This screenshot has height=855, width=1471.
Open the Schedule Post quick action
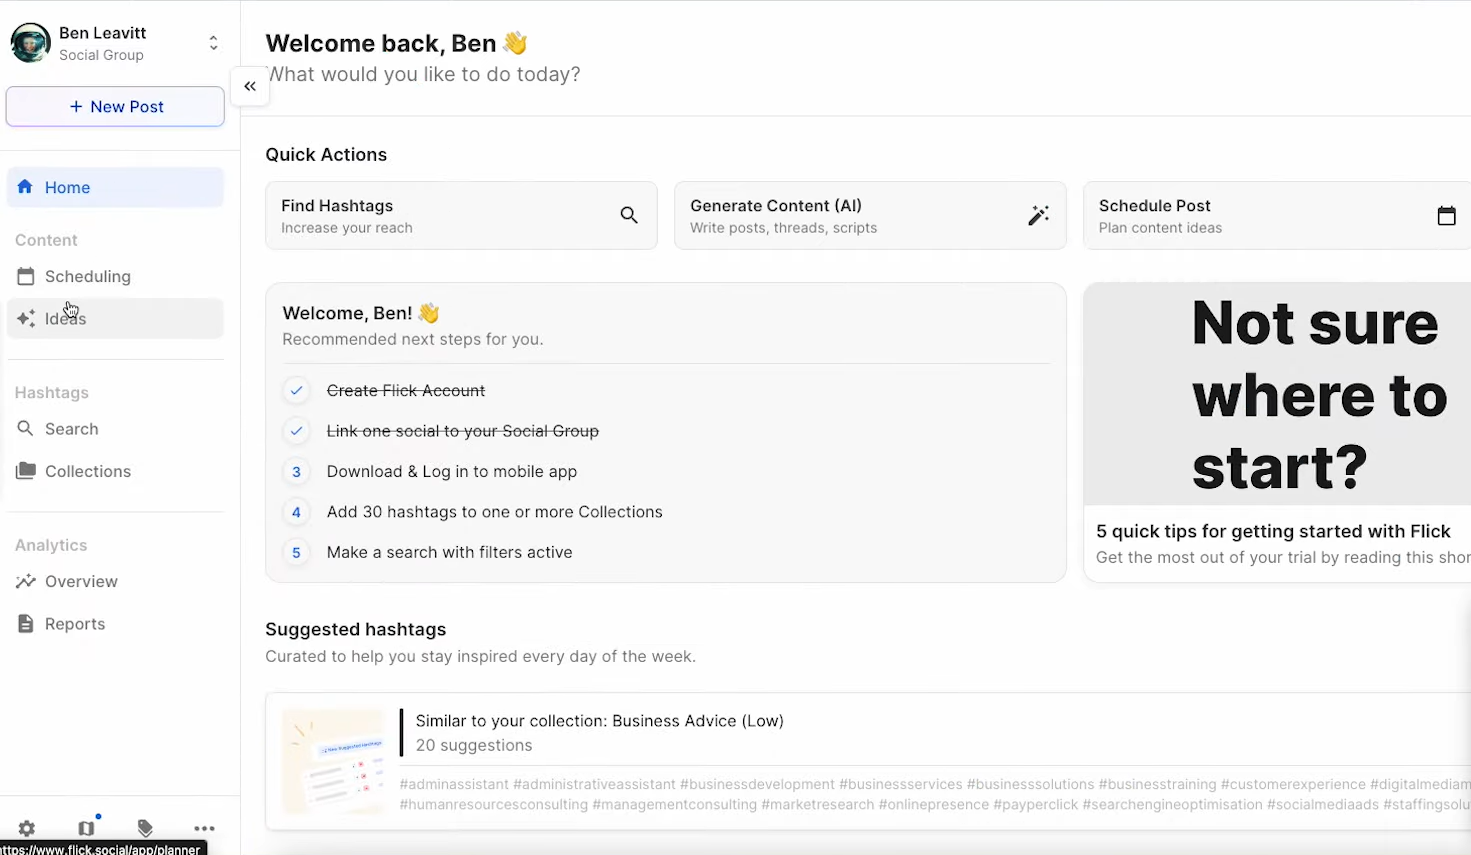point(1277,215)
